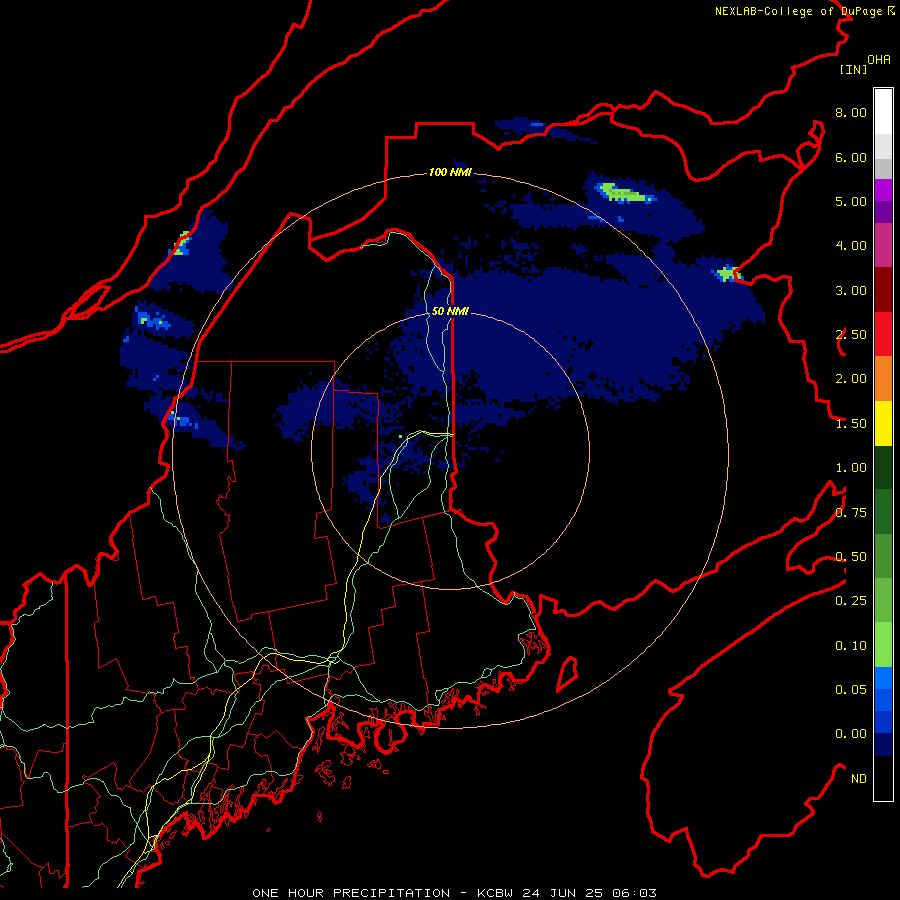900x900 pixels.
Task: Click the 5.00 legend value
Action: pyautogui.click(x=851, y=201)
